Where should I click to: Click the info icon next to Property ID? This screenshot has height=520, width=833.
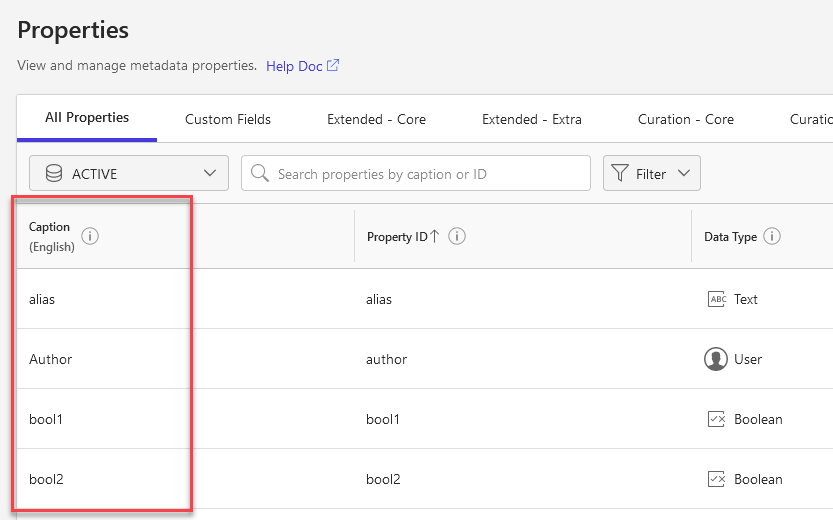tap(457, 237)
